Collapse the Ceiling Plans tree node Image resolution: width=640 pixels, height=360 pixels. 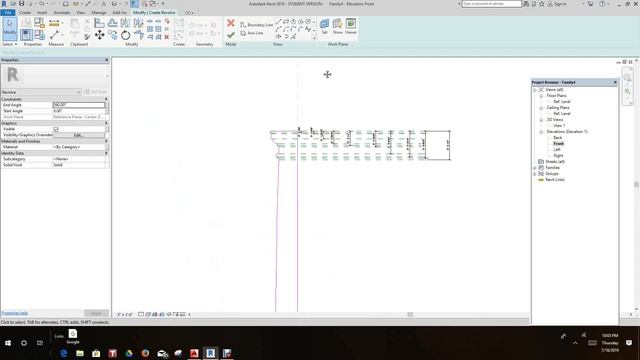(541, 108)
